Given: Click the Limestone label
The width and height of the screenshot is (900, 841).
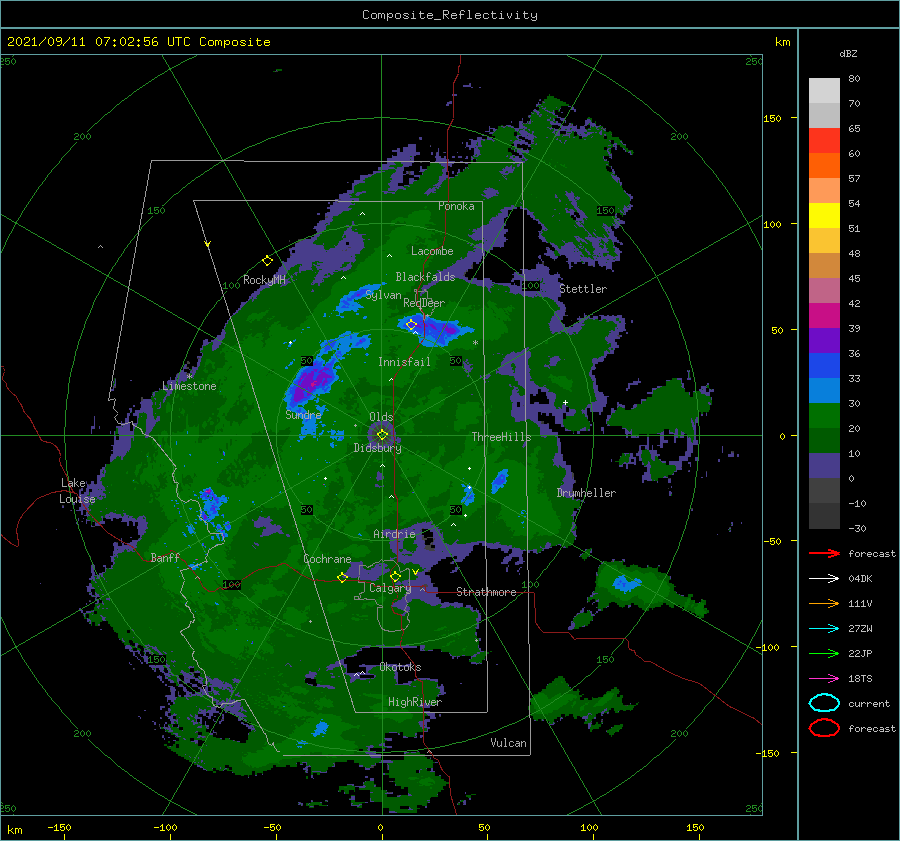Looking at the screenshot, I should (x=189, y=386).
